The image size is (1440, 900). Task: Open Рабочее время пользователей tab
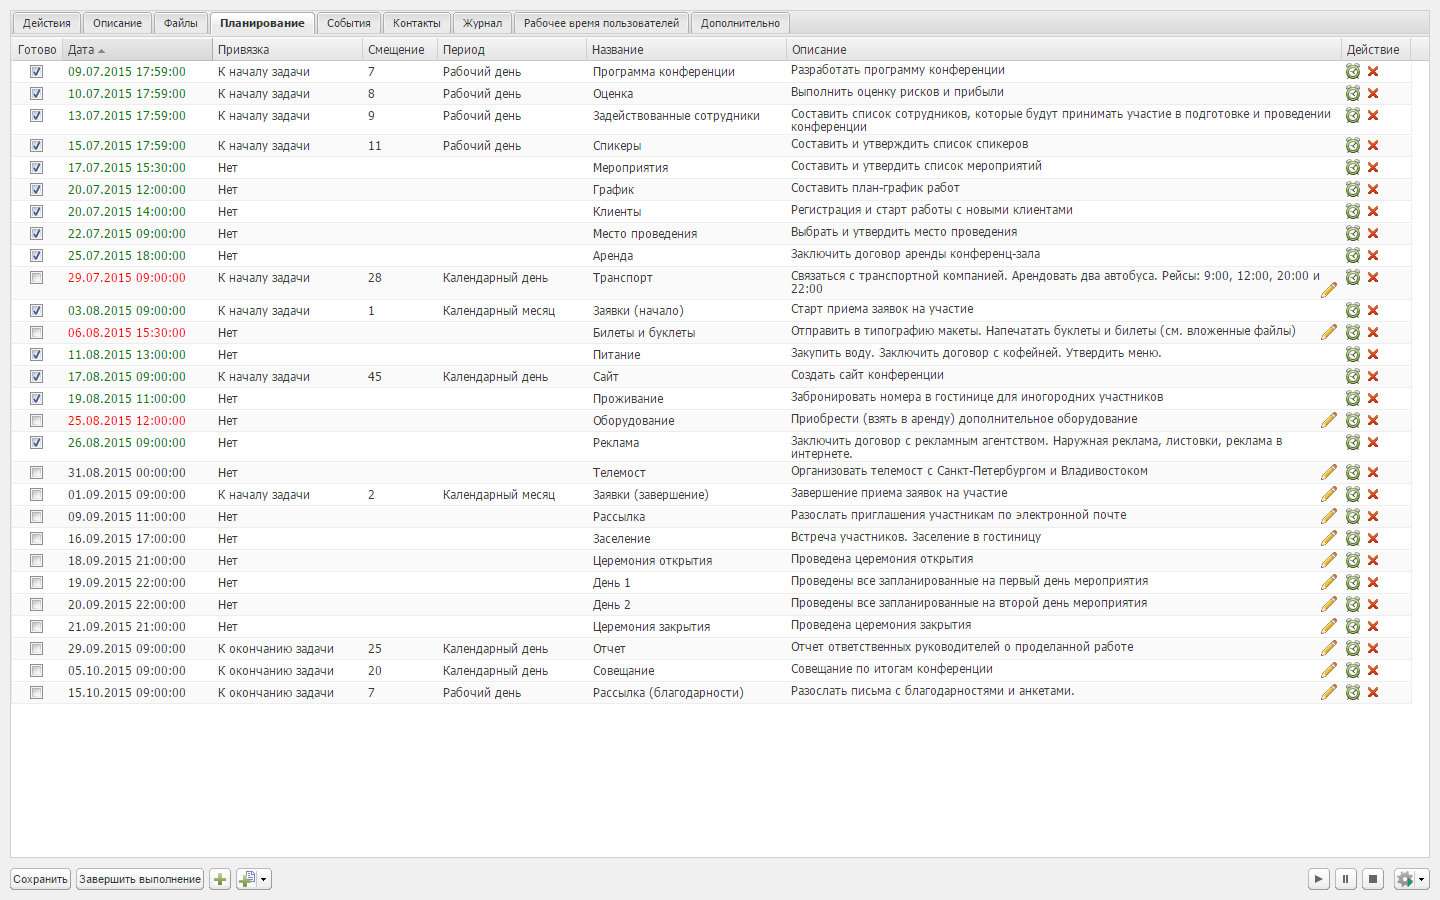click(601, 23)
